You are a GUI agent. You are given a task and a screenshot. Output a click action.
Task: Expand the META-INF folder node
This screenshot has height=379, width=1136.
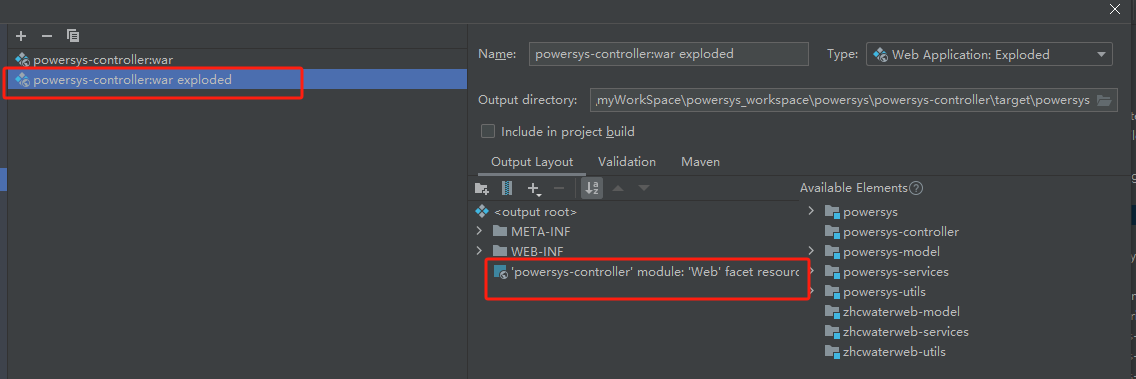click(x=479, y=231)
